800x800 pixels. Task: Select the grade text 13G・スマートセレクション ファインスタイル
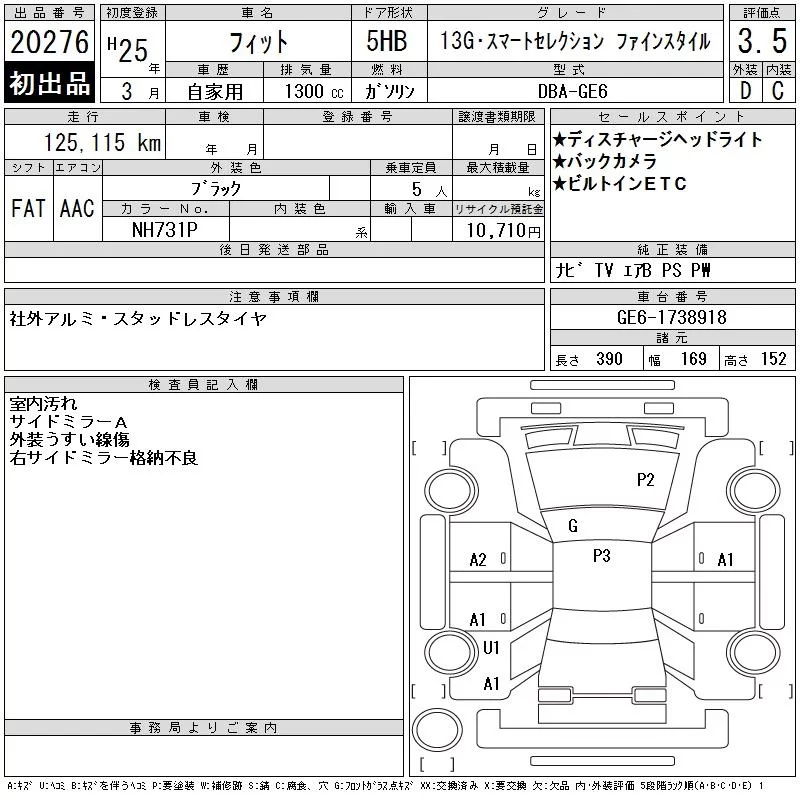tap(575, 41)
